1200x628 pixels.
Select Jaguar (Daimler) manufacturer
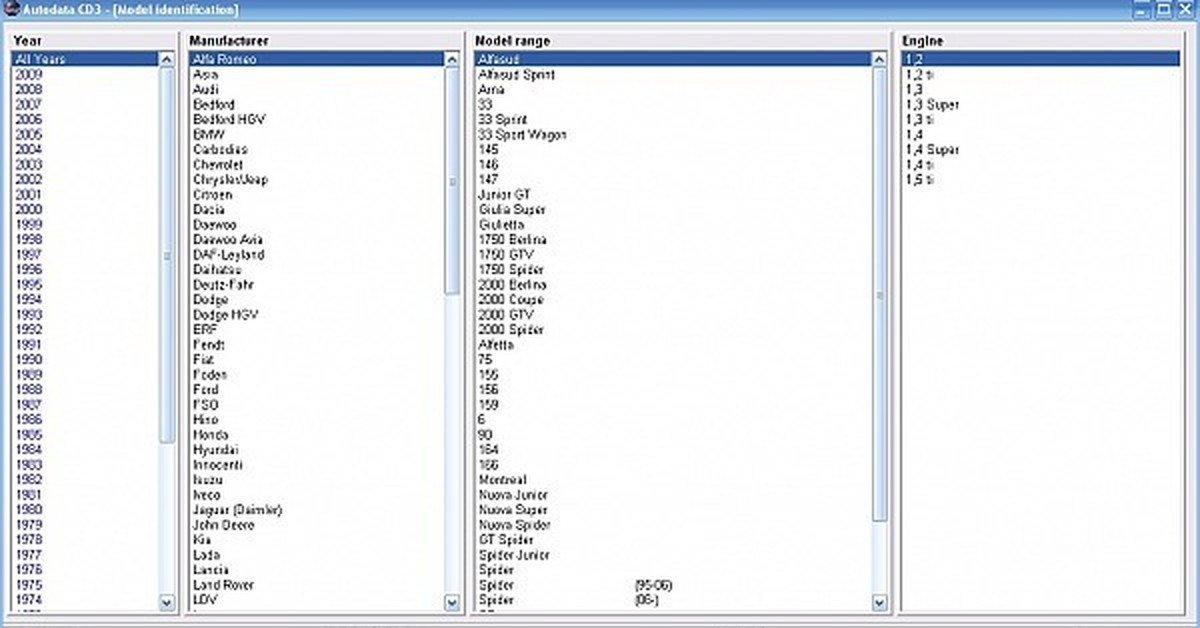pos(238,510)
